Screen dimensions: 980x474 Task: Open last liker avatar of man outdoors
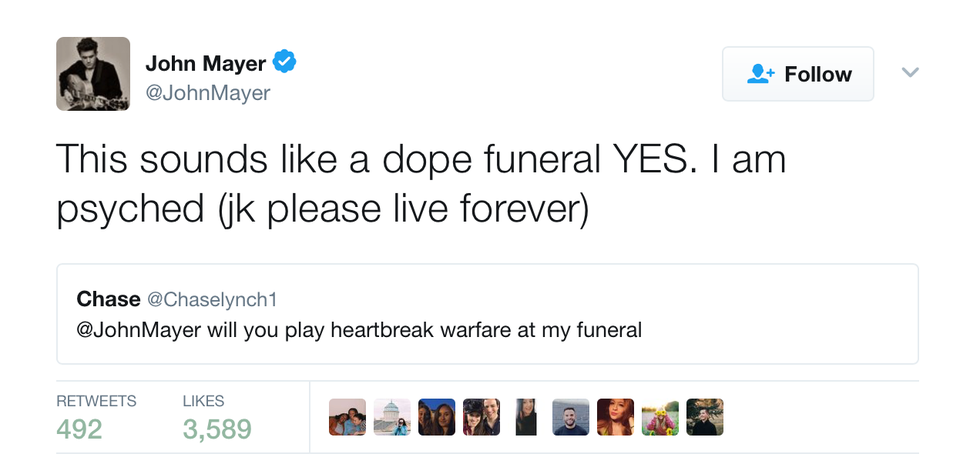[705, 417]
